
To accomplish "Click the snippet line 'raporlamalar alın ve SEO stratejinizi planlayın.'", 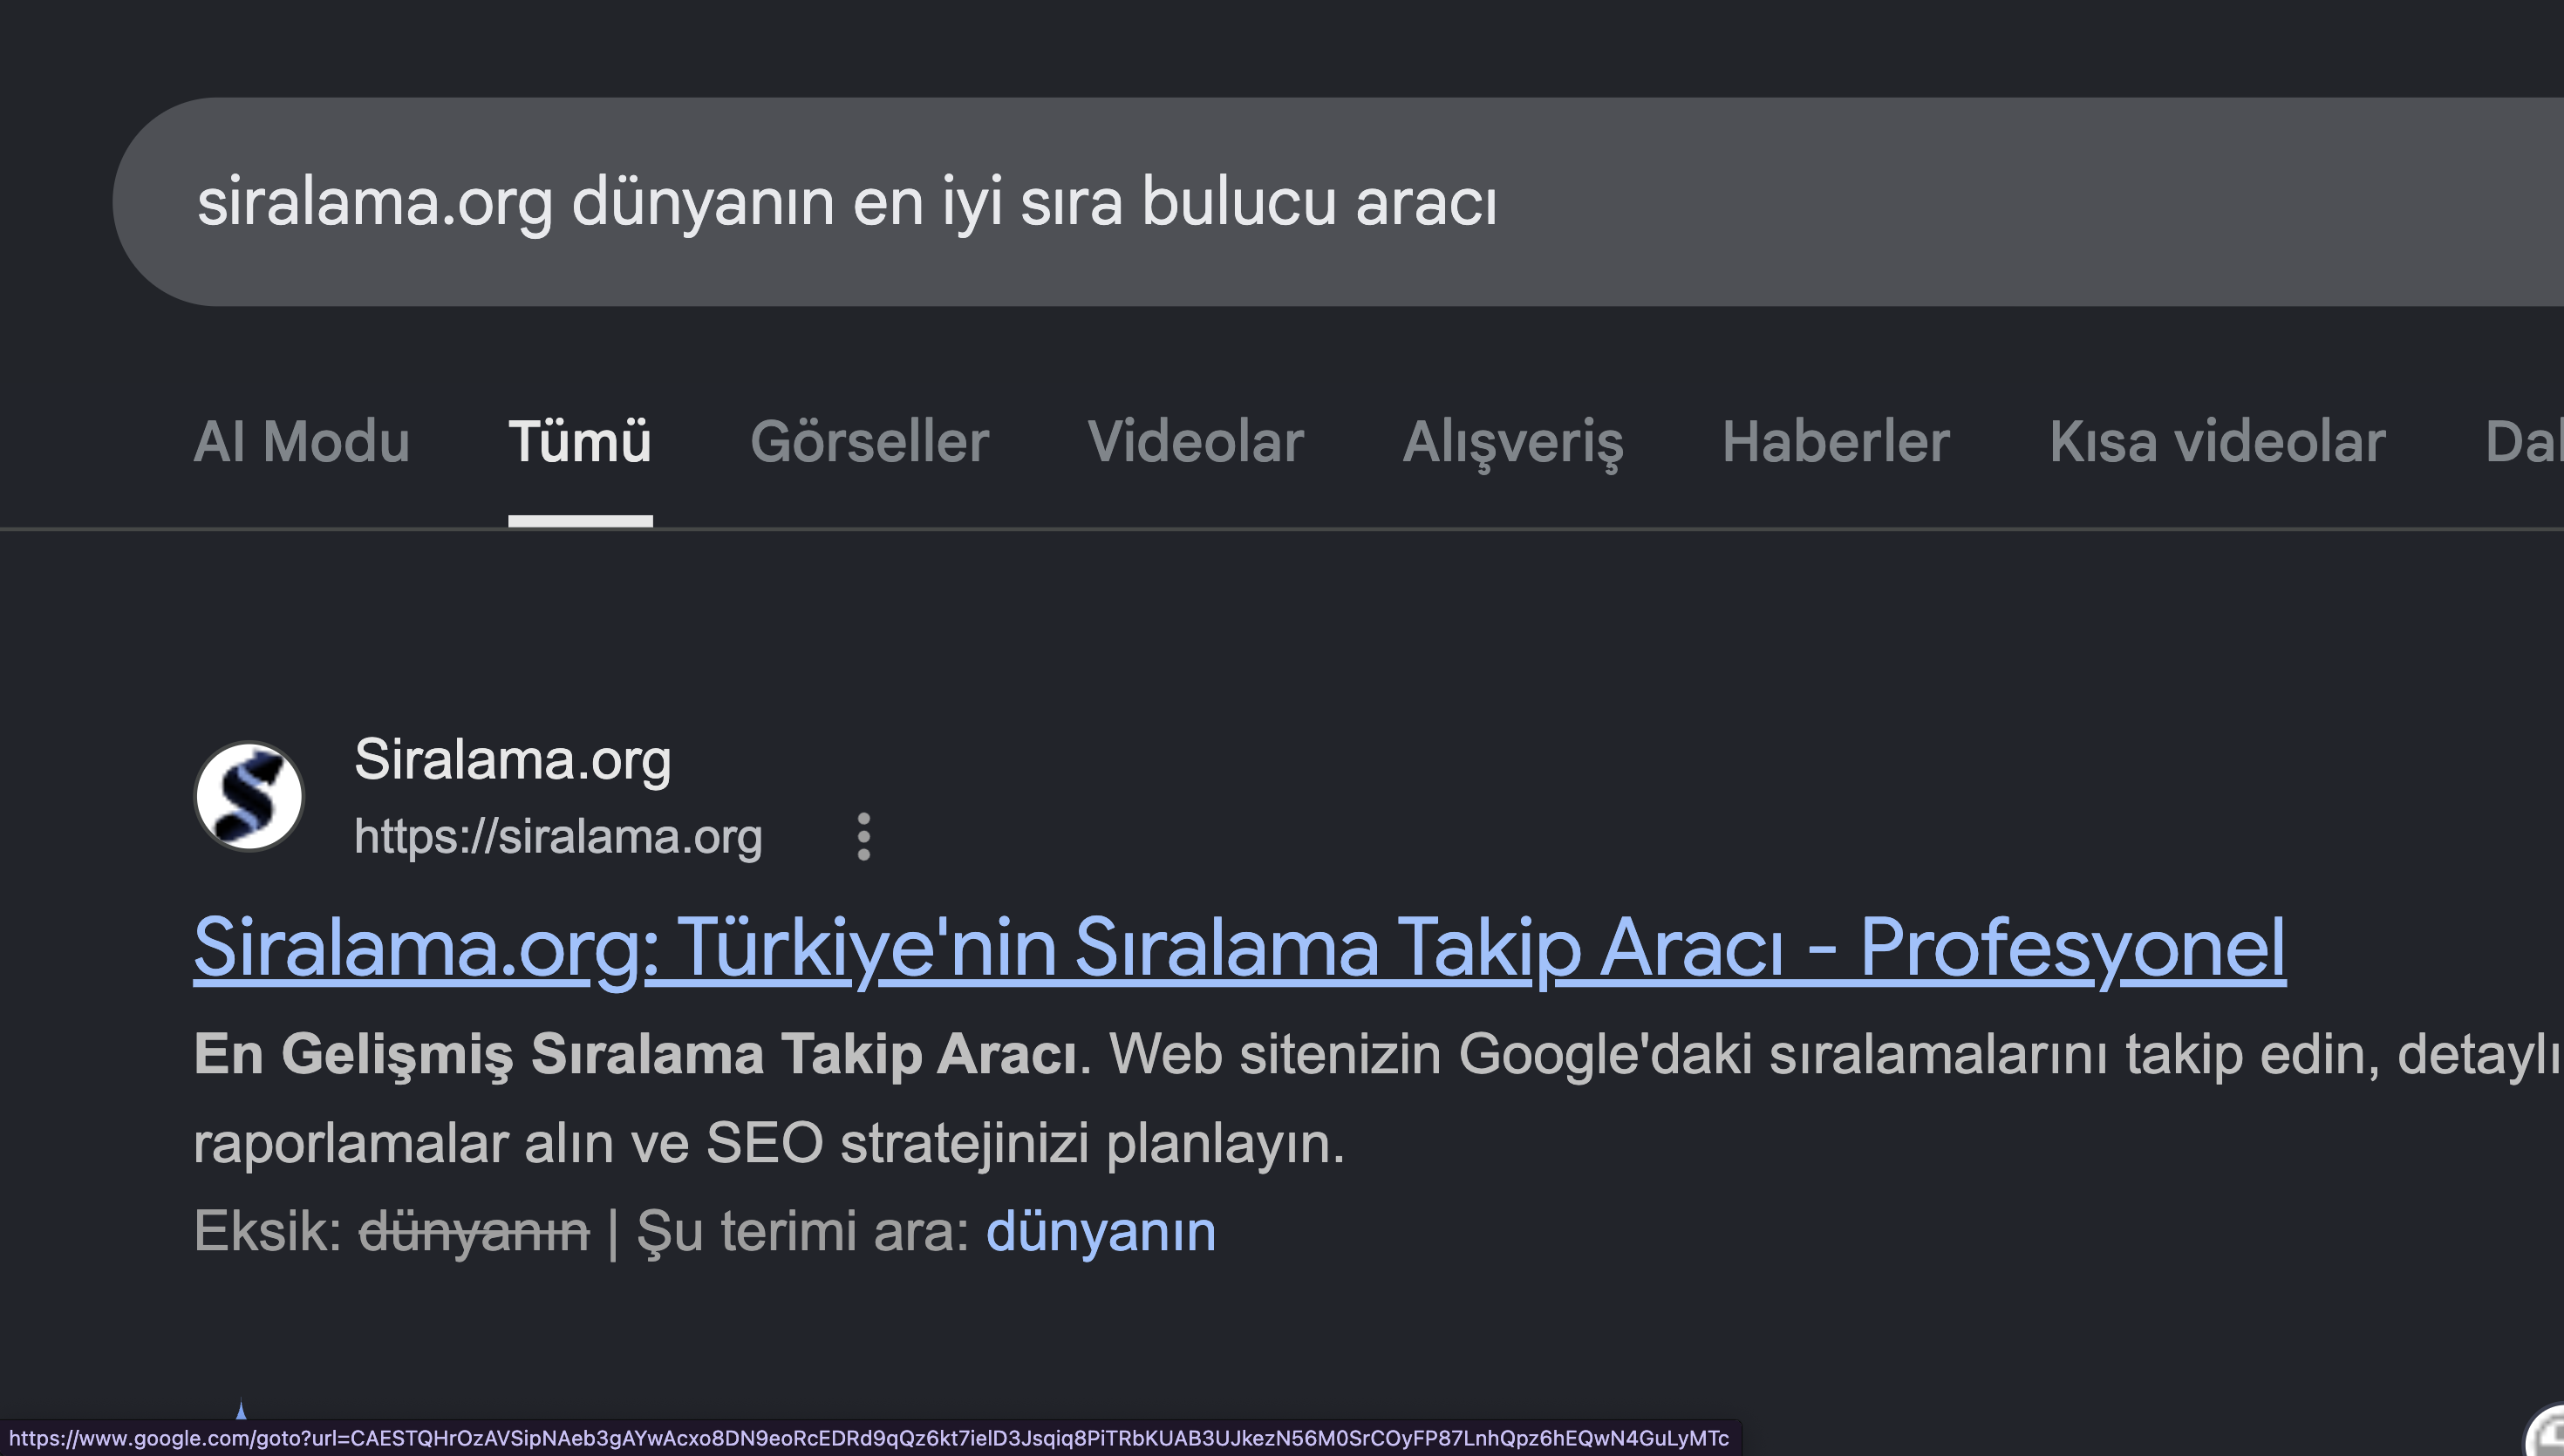I will click(x=769, y=1143).
